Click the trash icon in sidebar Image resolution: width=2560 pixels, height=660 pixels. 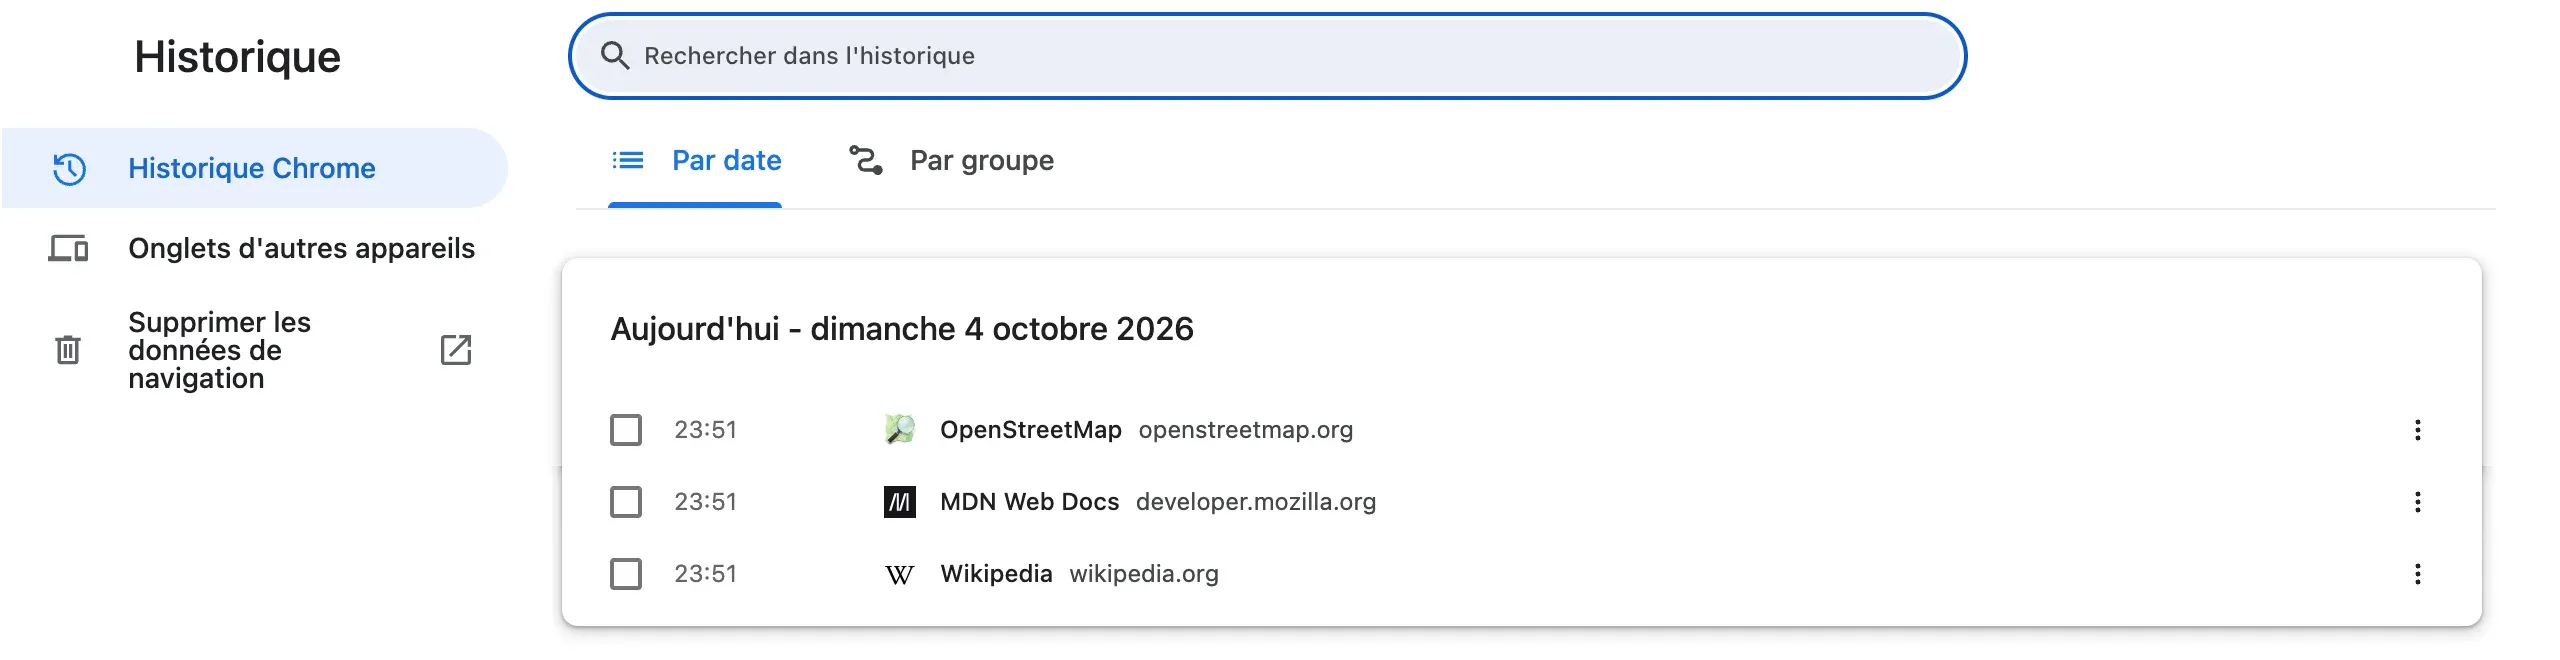(x=68, y=350)
